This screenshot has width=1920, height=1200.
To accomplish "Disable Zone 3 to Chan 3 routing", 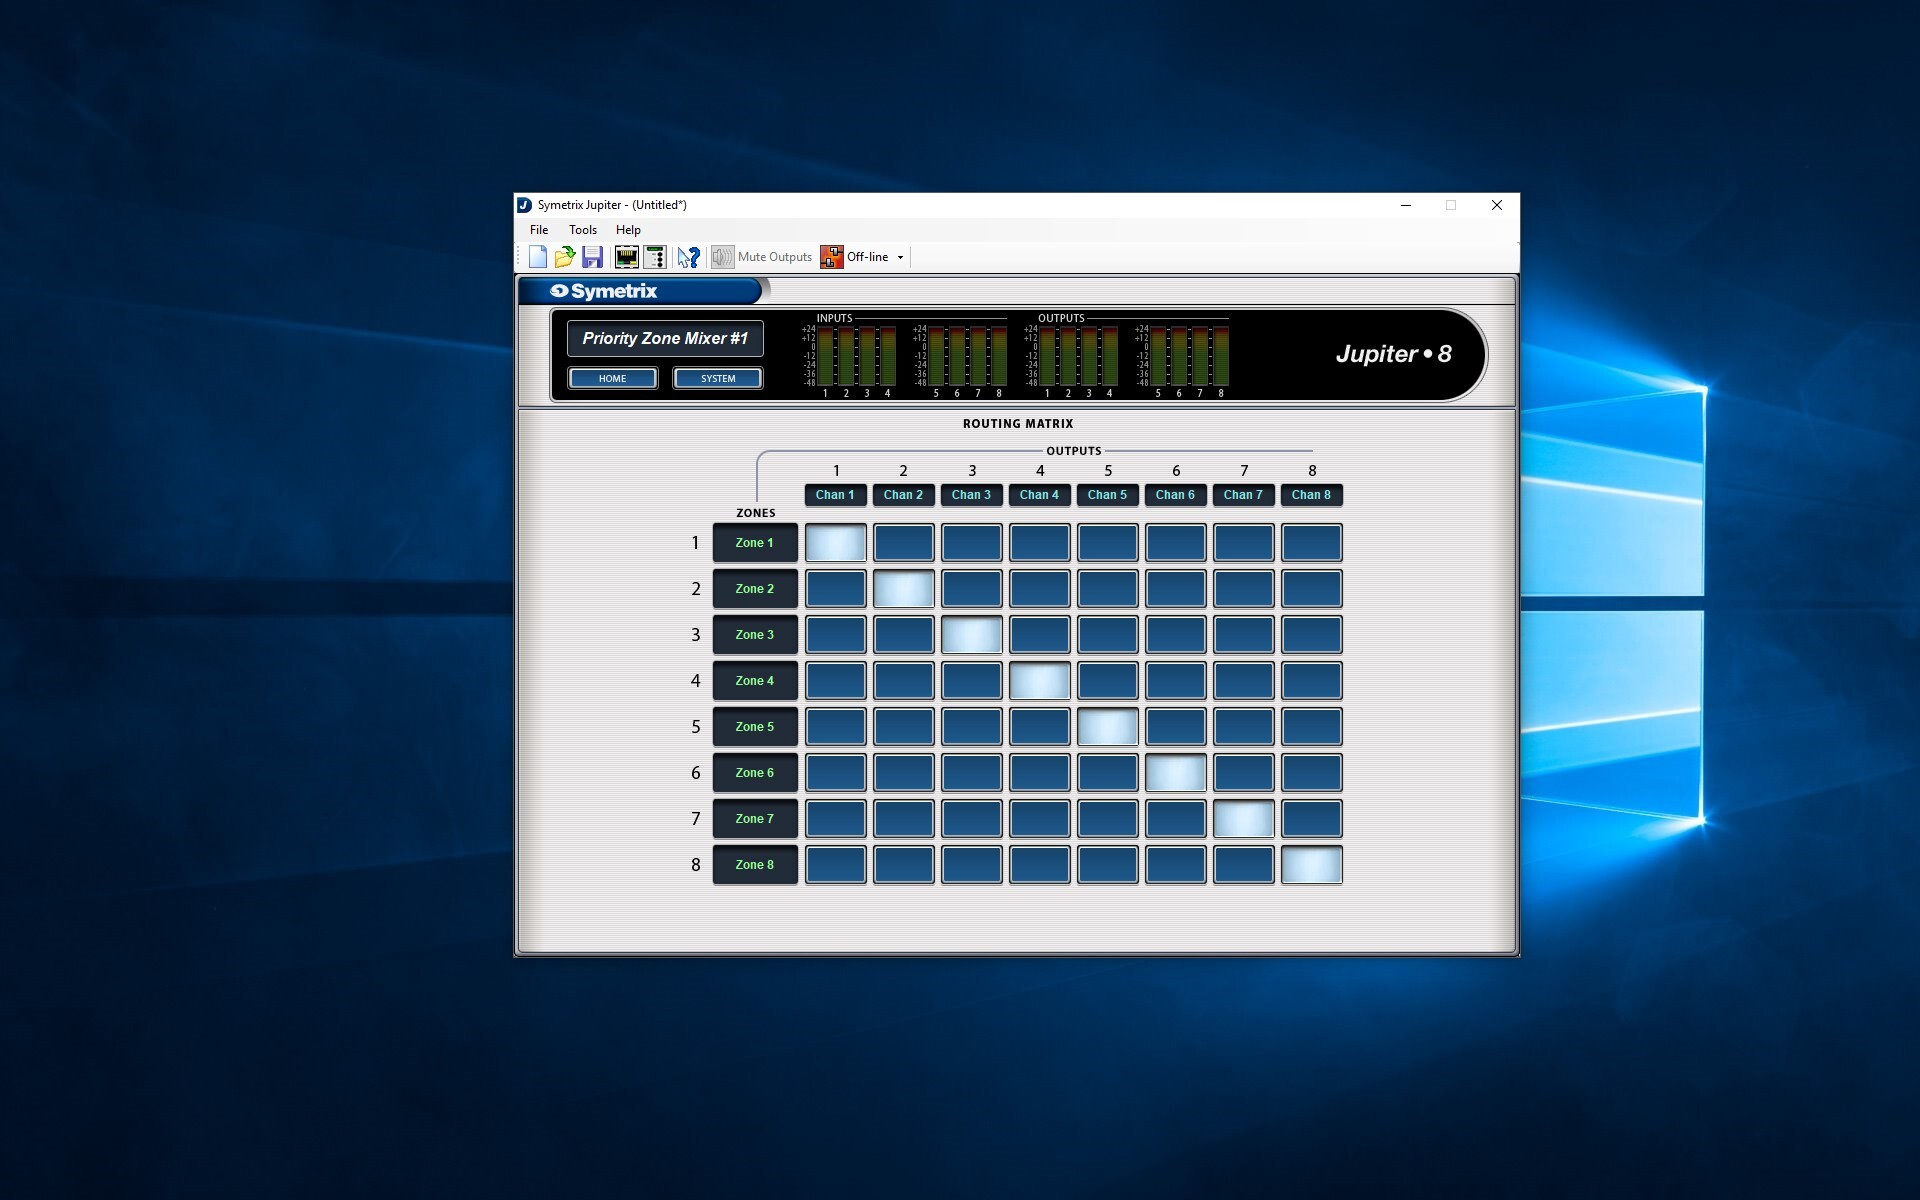I will pos(971,635).
